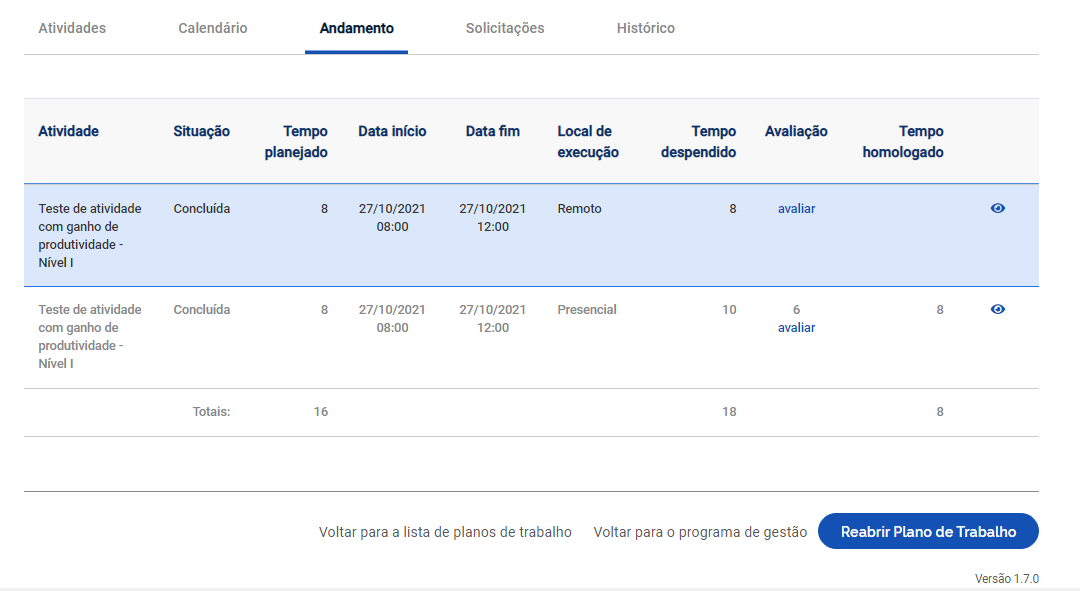
Task: Click the Atividade column header
Action: [68, 131]
